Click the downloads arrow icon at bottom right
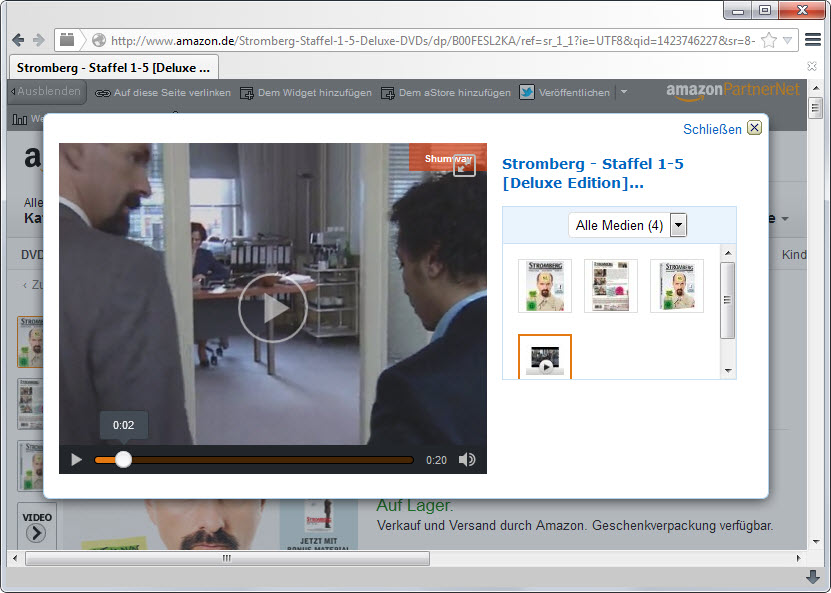 (x=812, y=577)
